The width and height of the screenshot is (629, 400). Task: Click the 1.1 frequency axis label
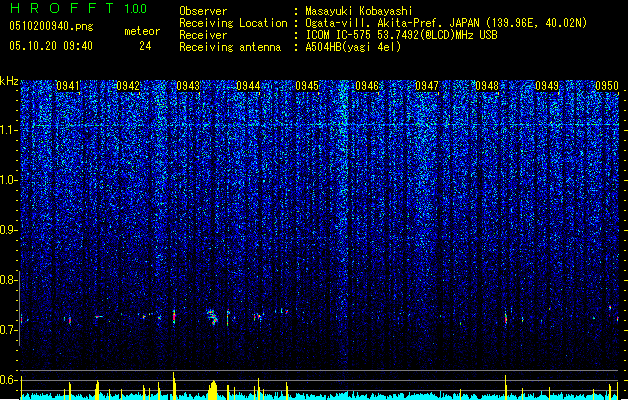coord(9,130)
